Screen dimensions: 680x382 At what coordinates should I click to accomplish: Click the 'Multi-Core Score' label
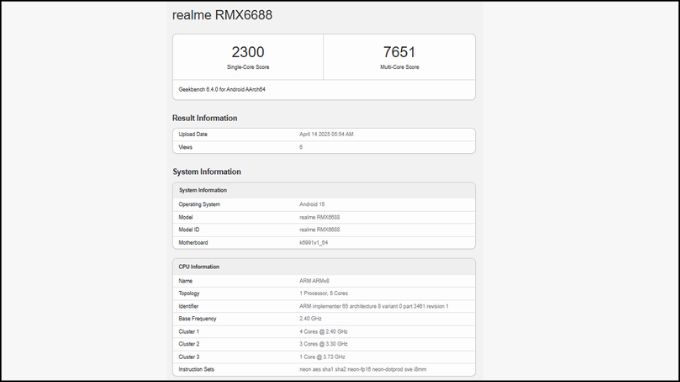click(399, 67)
